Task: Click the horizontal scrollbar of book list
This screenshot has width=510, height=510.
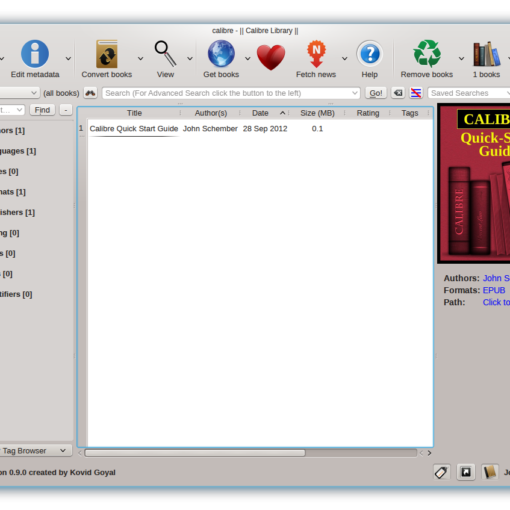Action: pos(195,453)
